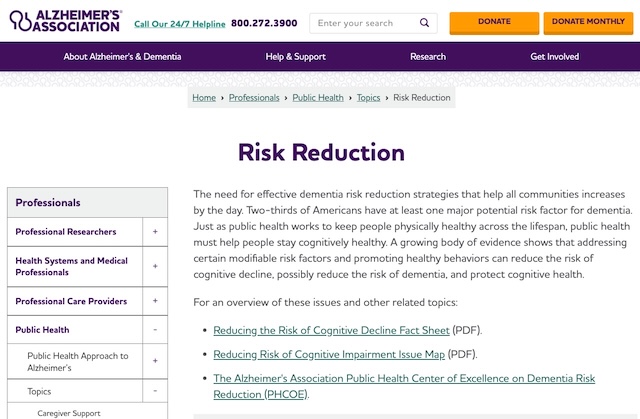Open About Alzheimer's & Dementia menu
Screen dimensions: 640x419
pyautogui.click(x=122, y=57)
